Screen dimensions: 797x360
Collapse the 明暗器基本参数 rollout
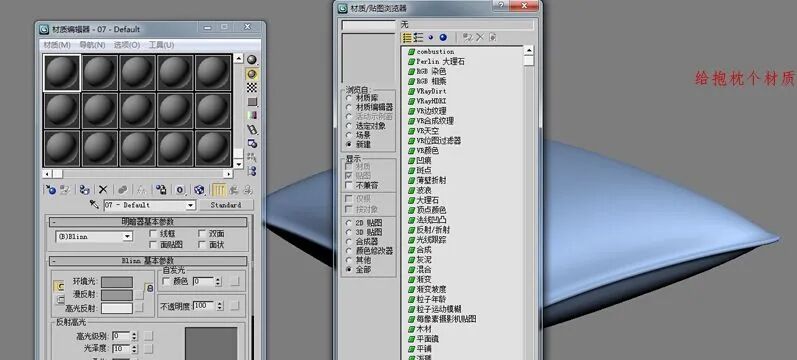[x=147, y=222]
